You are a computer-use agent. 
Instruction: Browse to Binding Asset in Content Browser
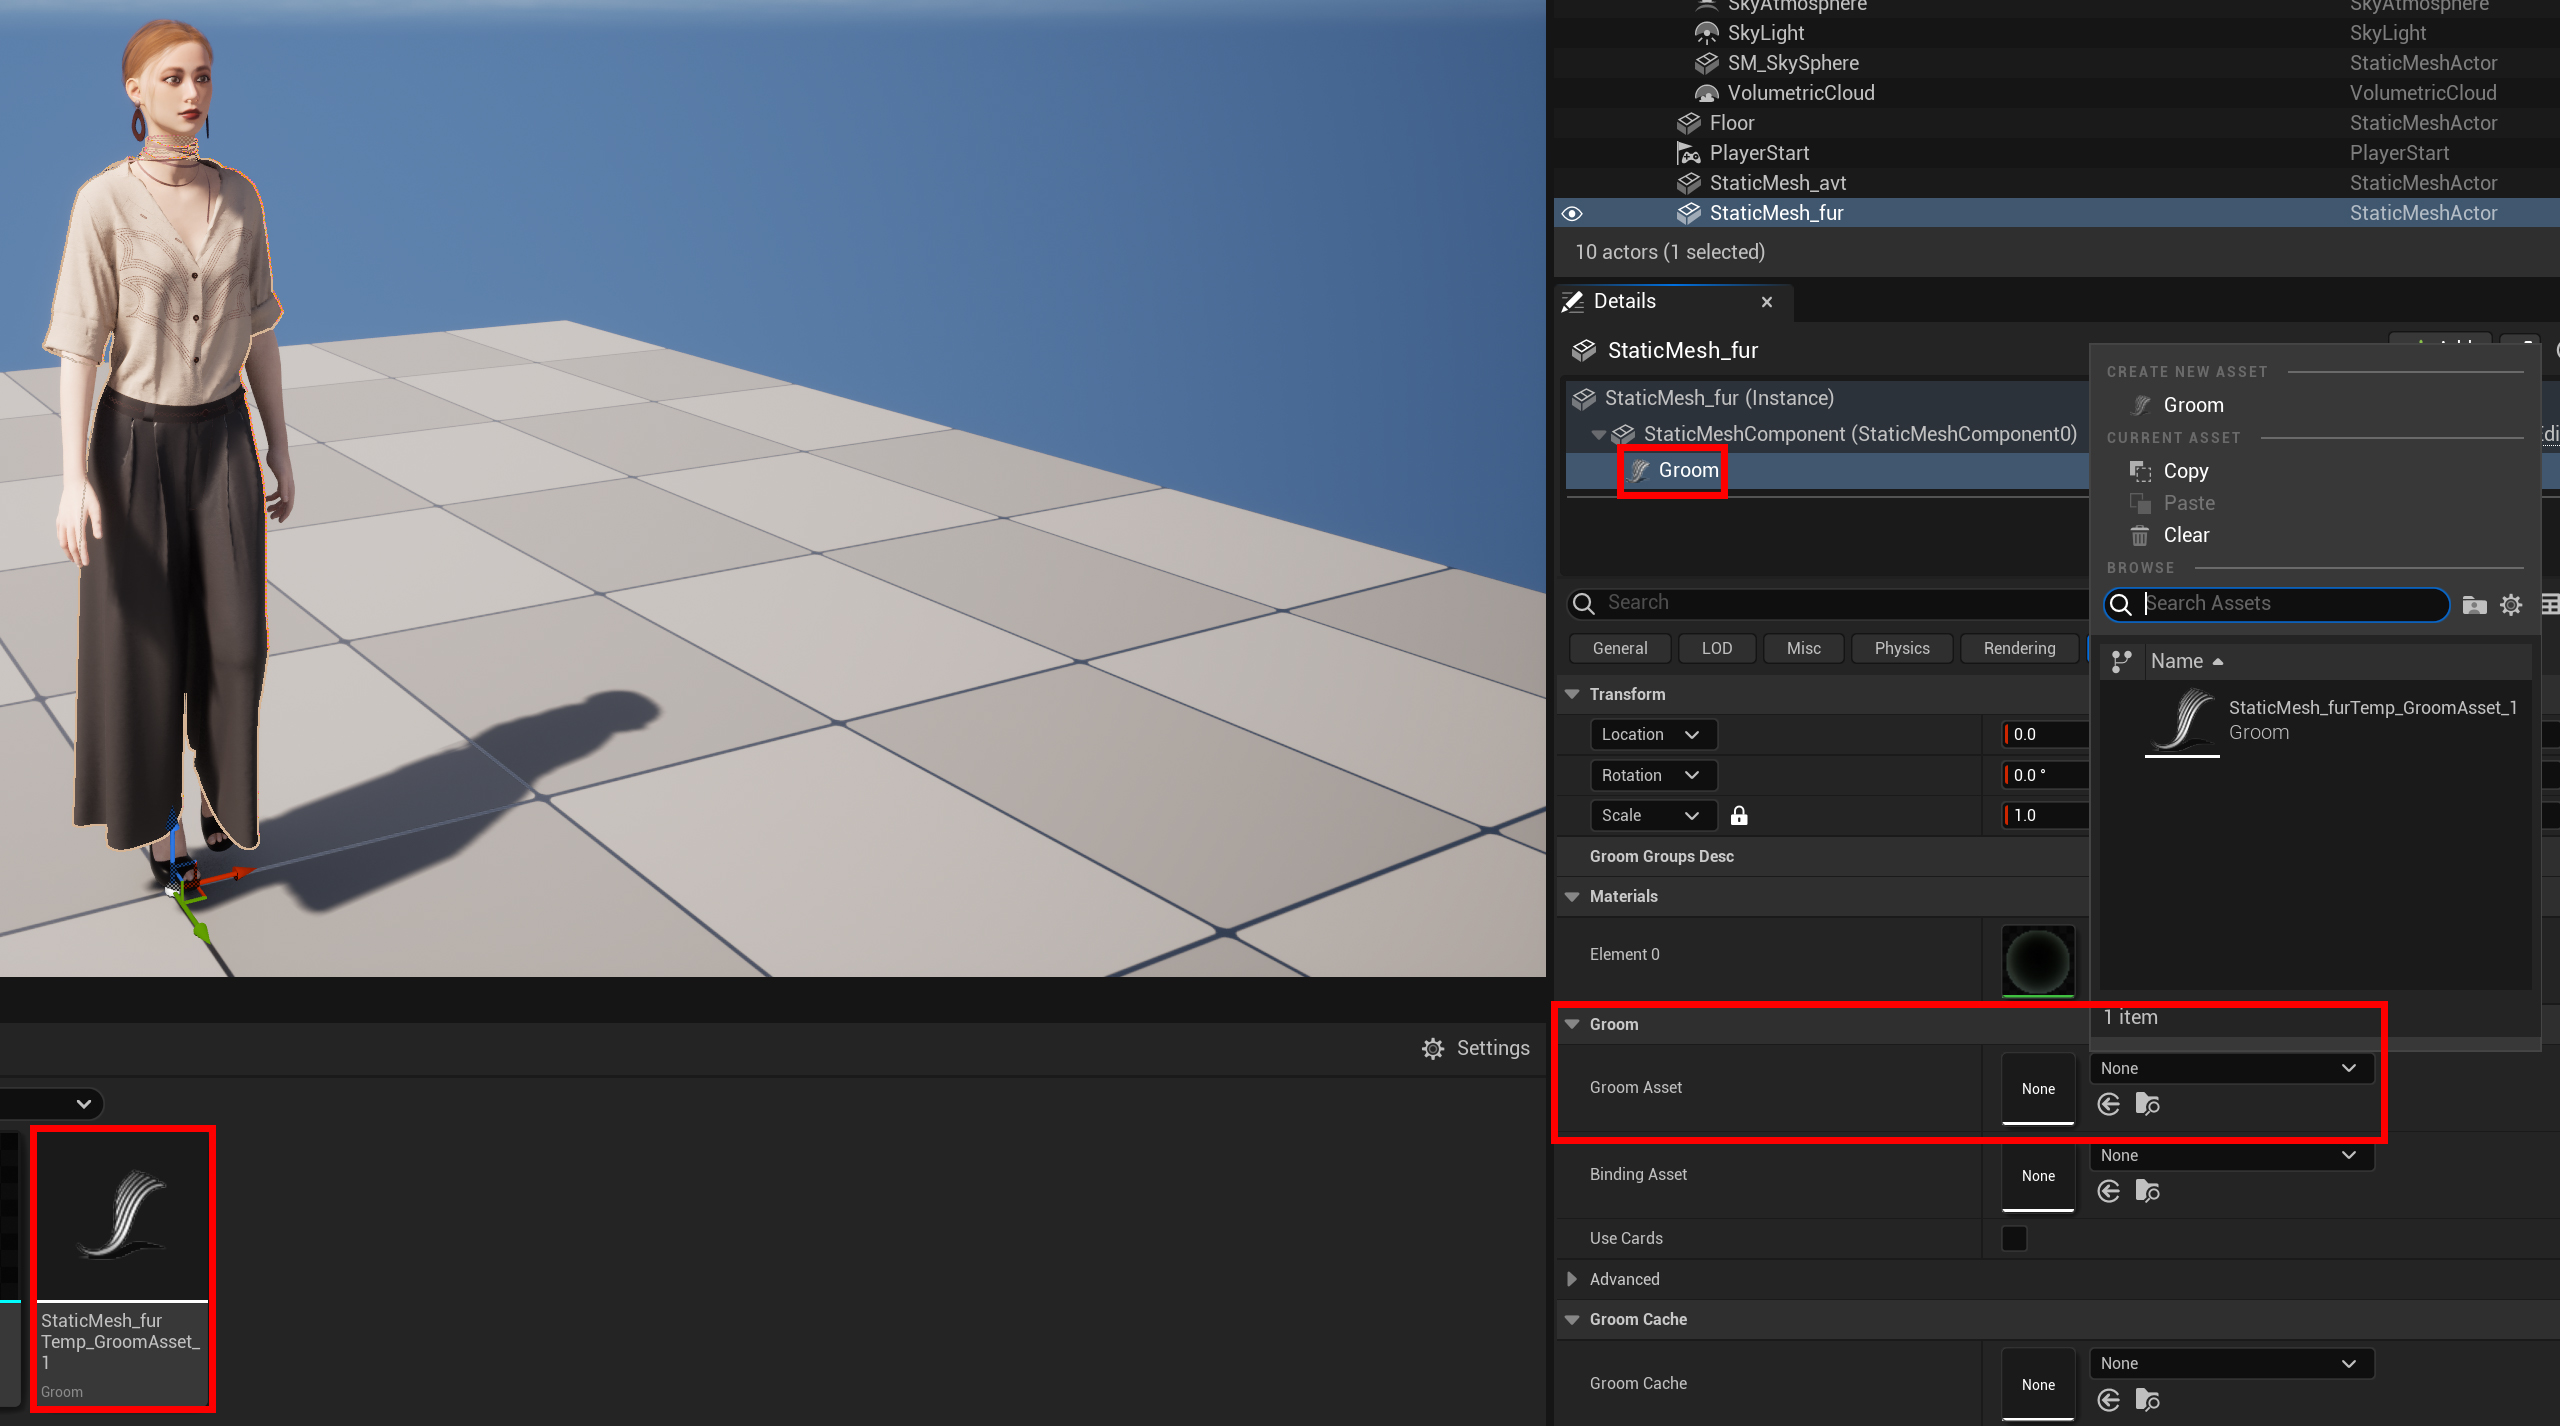point(2147,1191)
